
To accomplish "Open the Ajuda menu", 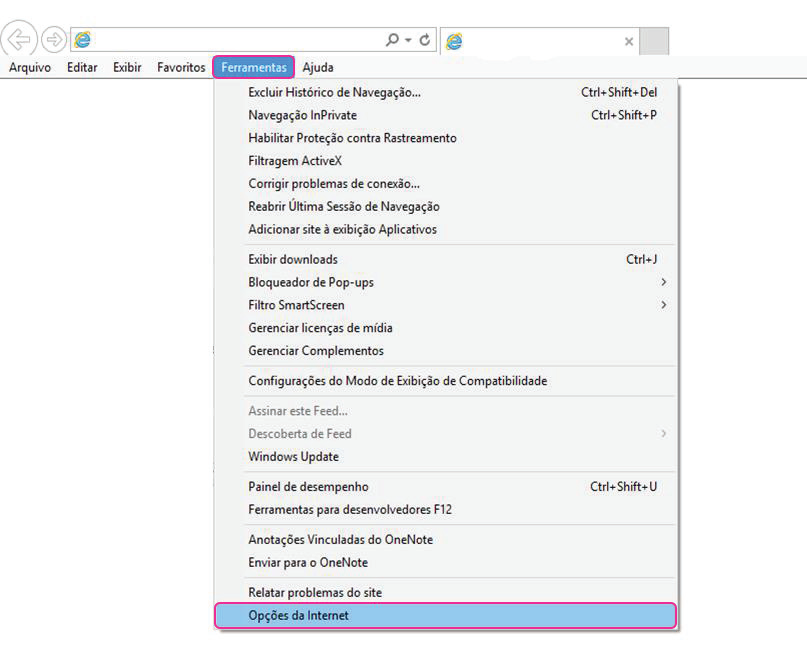I will coord(318,68).
